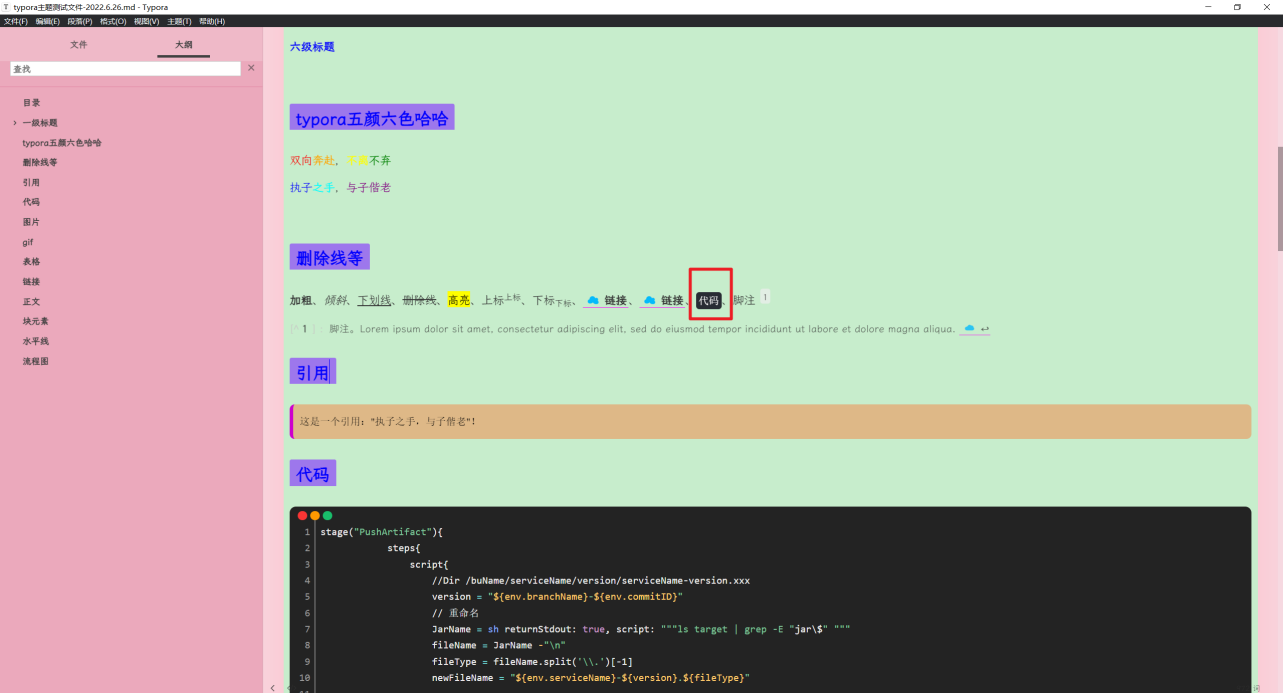Screen dimensions: 1283x693
Task: Click the newFileName code line
Action: pyautogui.click(x=591, y=677)
